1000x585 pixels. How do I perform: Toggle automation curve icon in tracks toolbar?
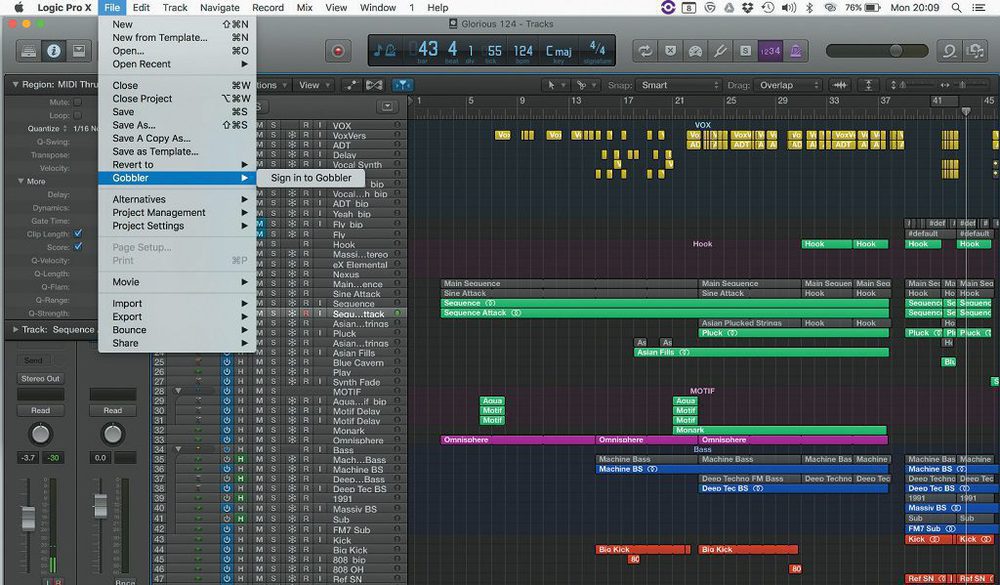pos(350,85)
